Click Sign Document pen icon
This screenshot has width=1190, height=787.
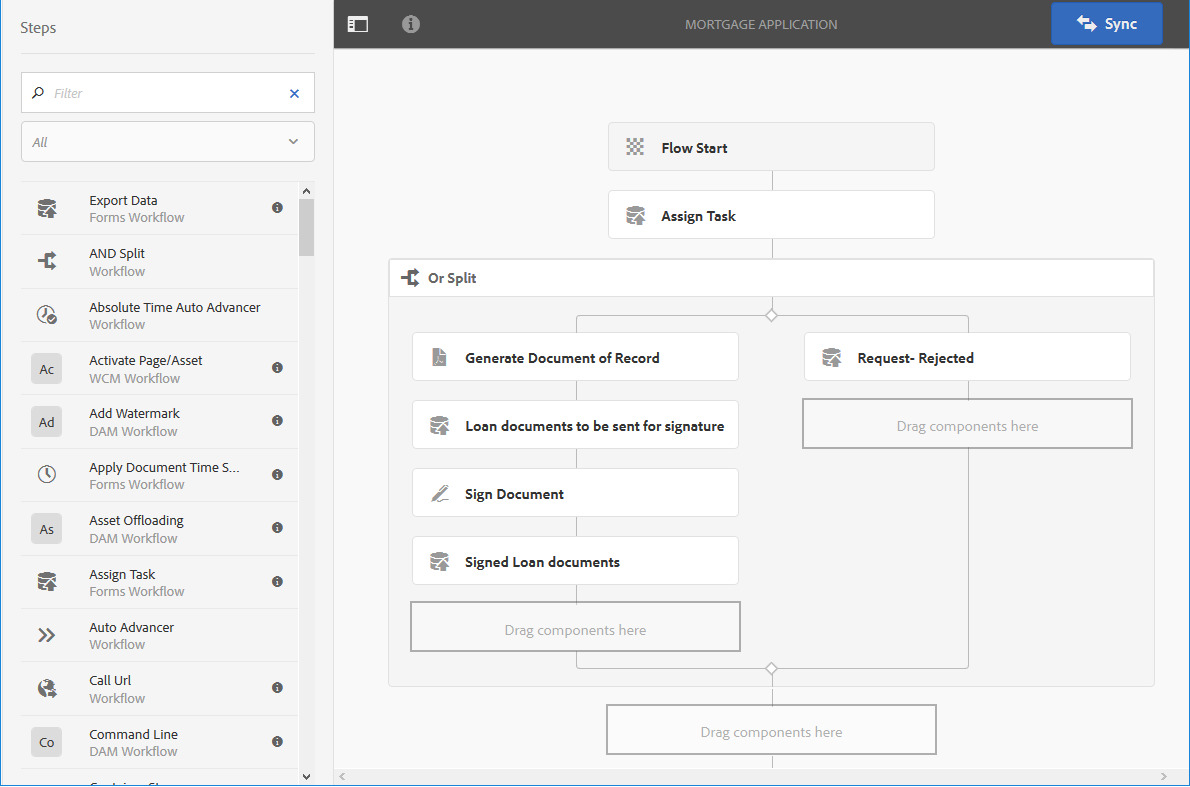440,494
